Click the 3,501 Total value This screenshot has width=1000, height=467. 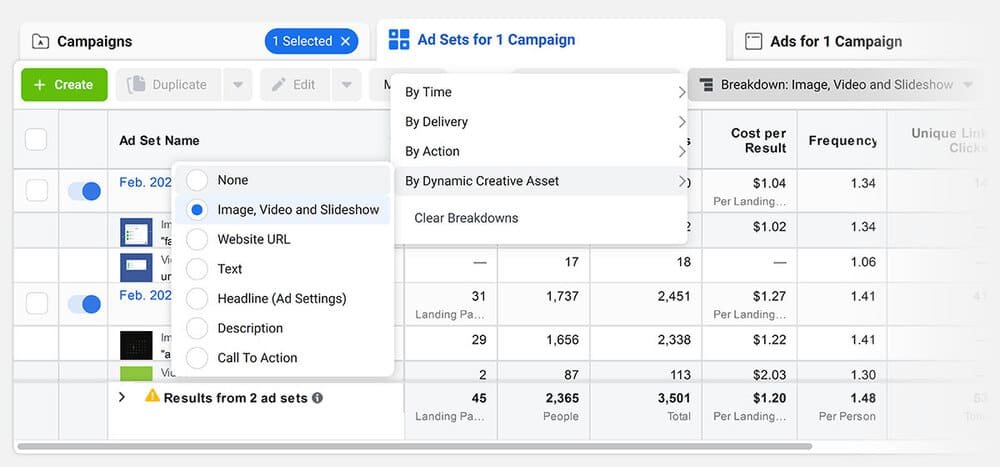[x=674, y=398]
